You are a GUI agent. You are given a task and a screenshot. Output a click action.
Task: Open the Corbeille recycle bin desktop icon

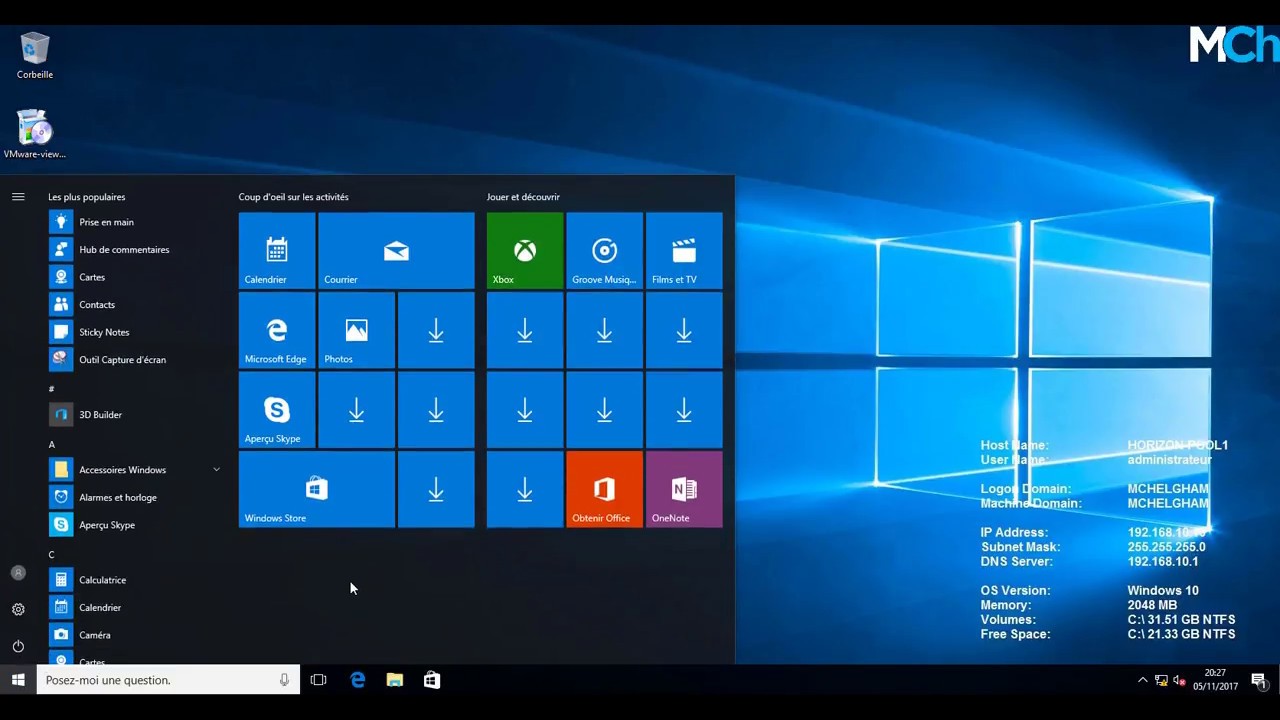pyautogui.click(x=35, y=56)
